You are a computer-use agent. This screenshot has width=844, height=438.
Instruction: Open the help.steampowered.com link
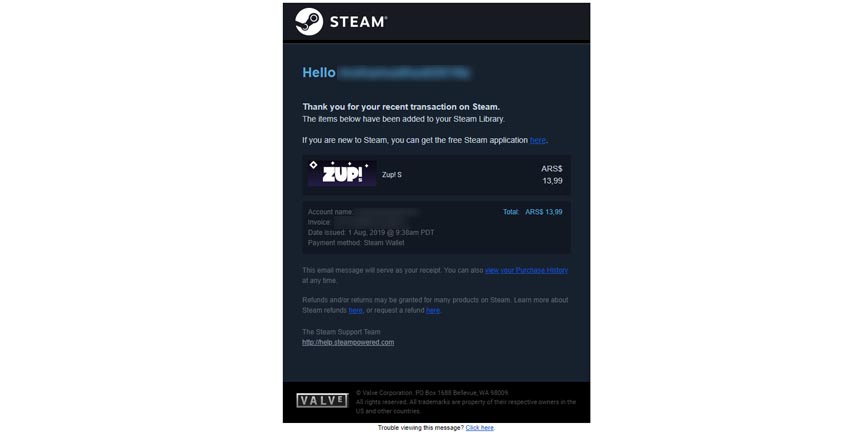tap(348, 342)
